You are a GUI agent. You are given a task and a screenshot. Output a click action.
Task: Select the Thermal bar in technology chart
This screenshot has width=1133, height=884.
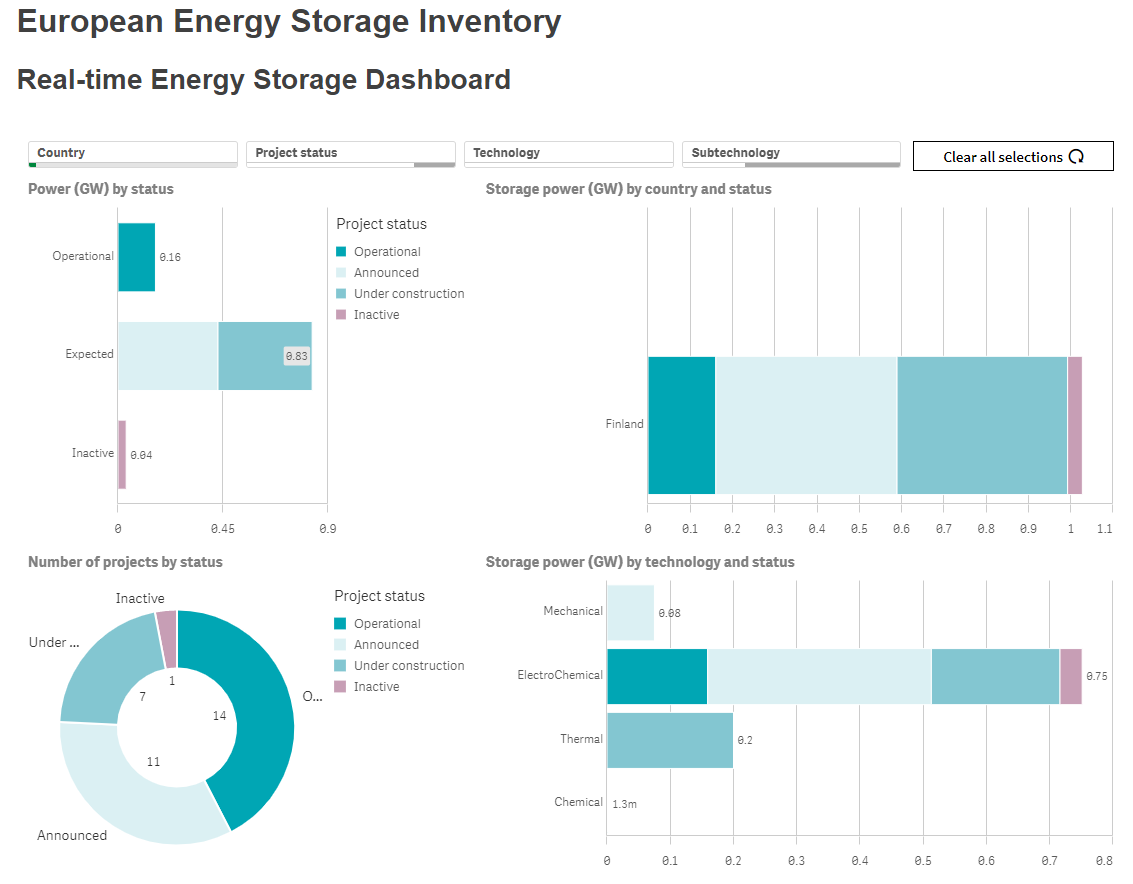click(x=669, y=740)
